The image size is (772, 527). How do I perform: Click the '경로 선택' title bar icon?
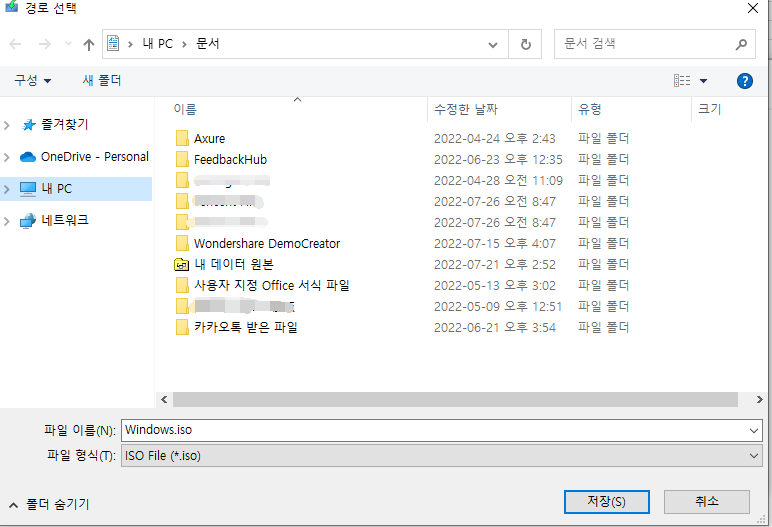click(x=11, y=6)
